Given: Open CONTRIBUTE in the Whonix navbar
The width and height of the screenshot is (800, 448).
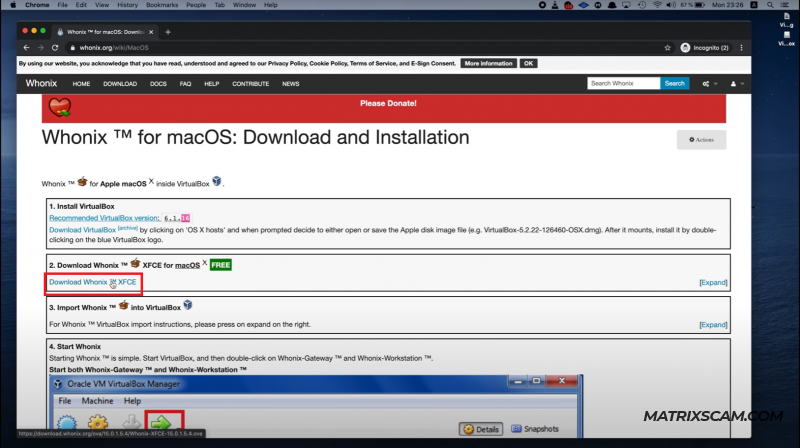Looking at the screenshot, I should tap(251, 84).
